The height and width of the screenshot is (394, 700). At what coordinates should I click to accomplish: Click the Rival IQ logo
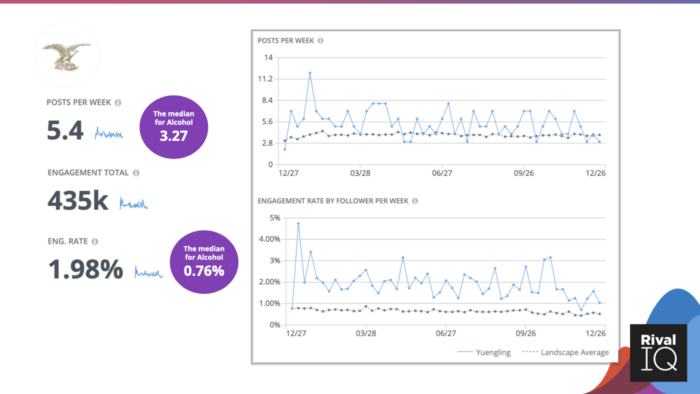pos(658,353)
